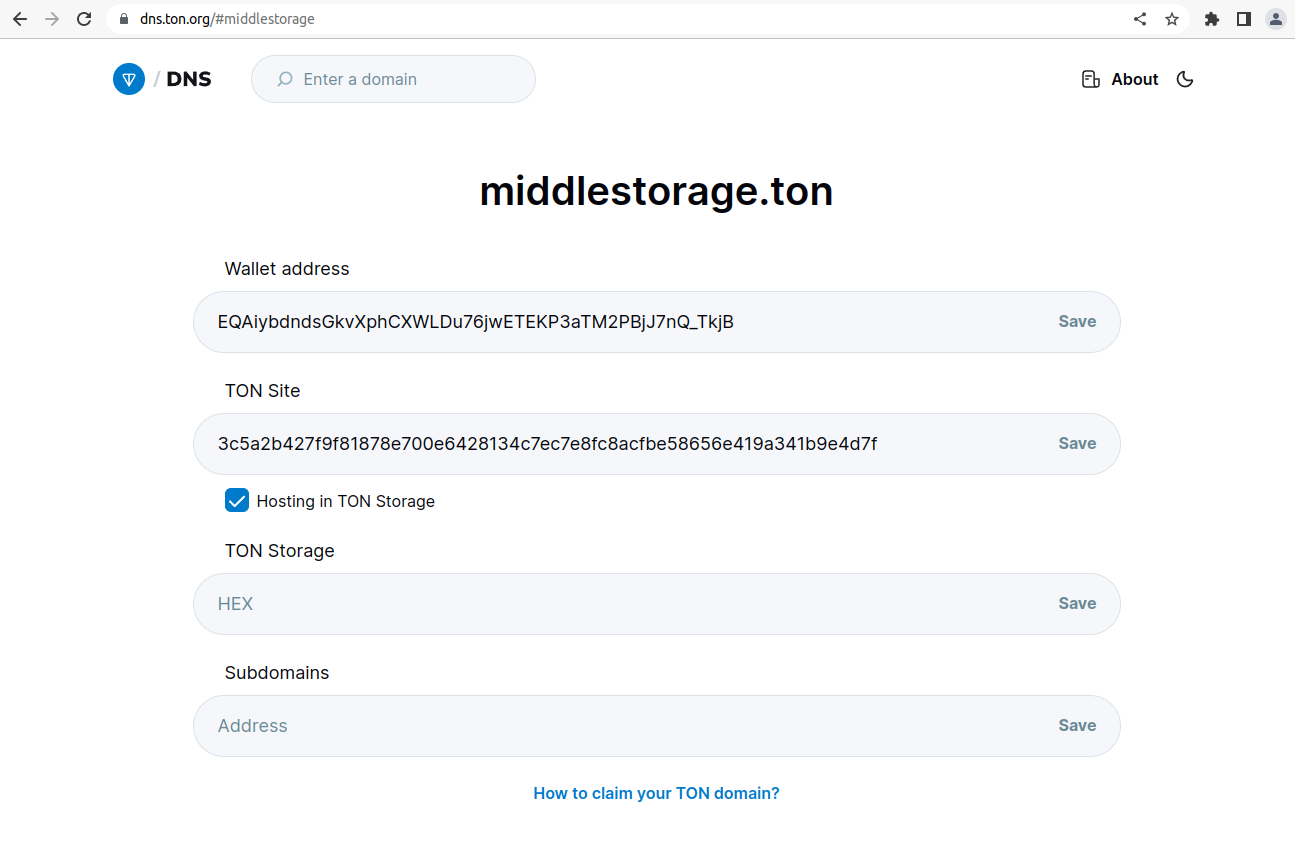Click the TON Storage HEX input field
This screenshot has height=842, width=1295.
[620, 604]
